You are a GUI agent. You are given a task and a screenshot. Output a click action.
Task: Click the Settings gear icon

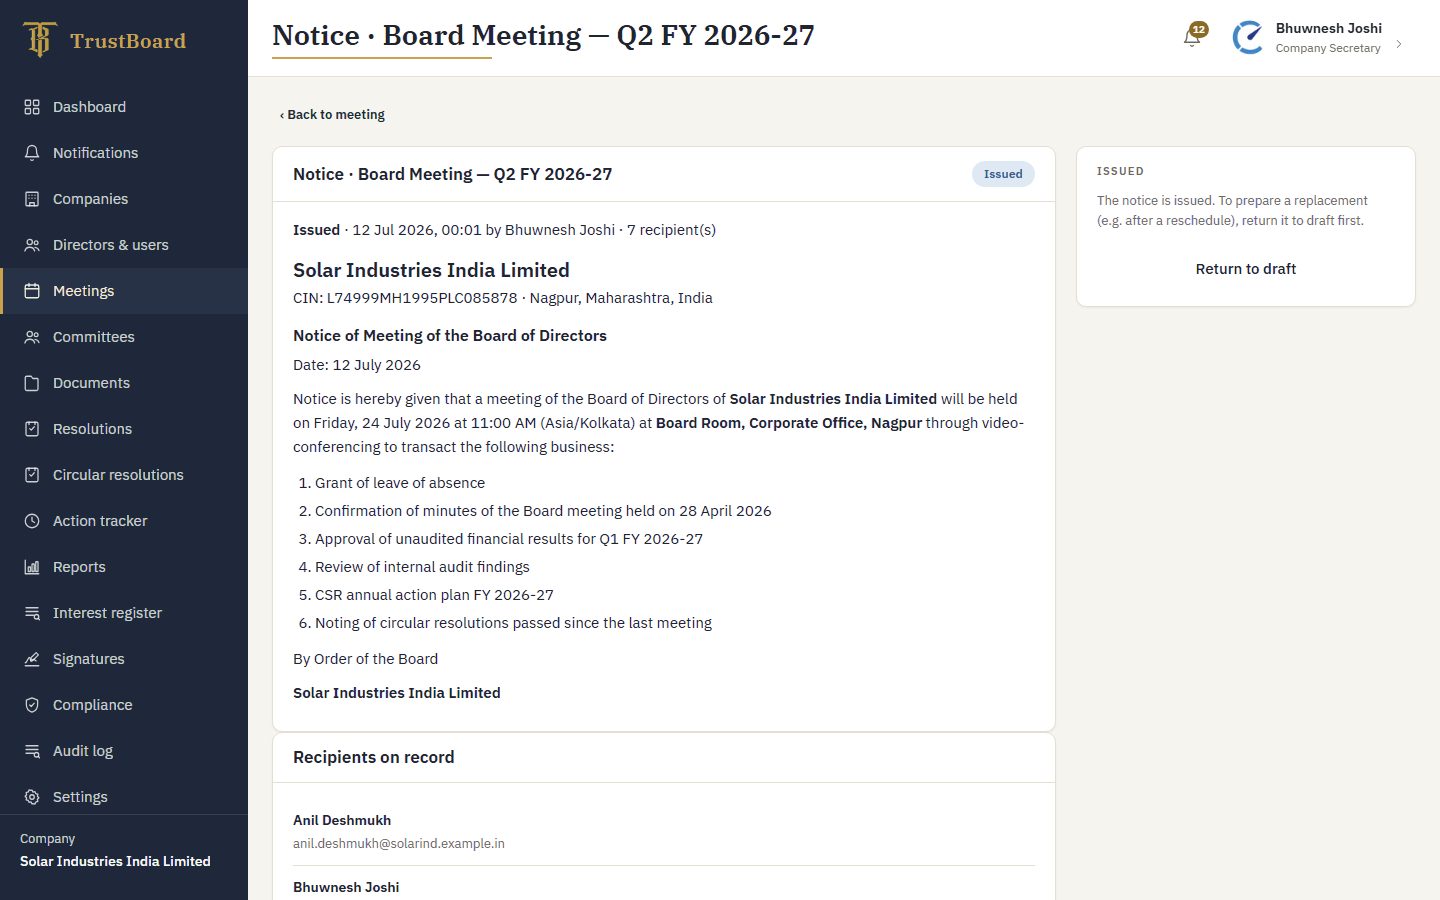(32, 797)
